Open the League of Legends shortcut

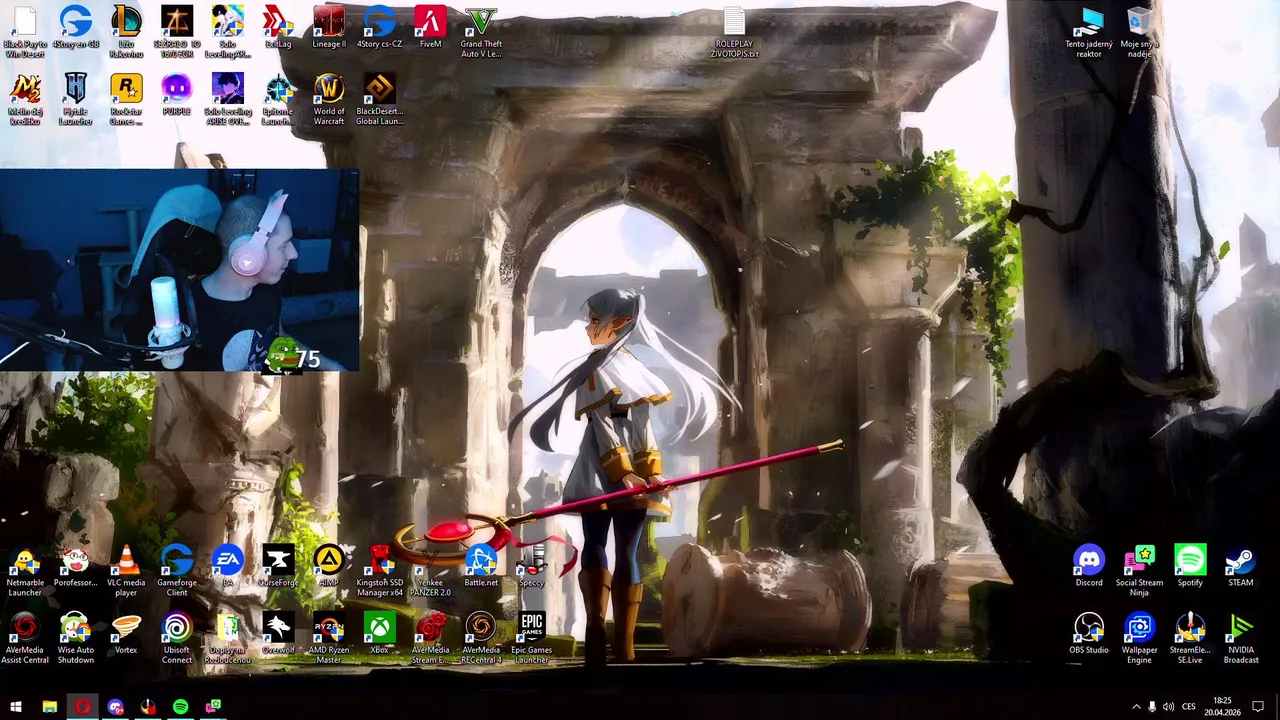click(x=126, y=31)
